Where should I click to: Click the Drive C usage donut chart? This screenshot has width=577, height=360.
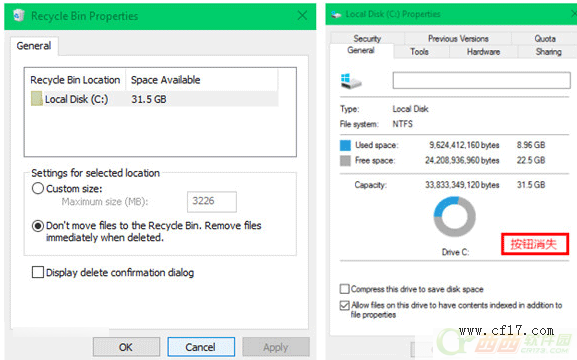454,216
